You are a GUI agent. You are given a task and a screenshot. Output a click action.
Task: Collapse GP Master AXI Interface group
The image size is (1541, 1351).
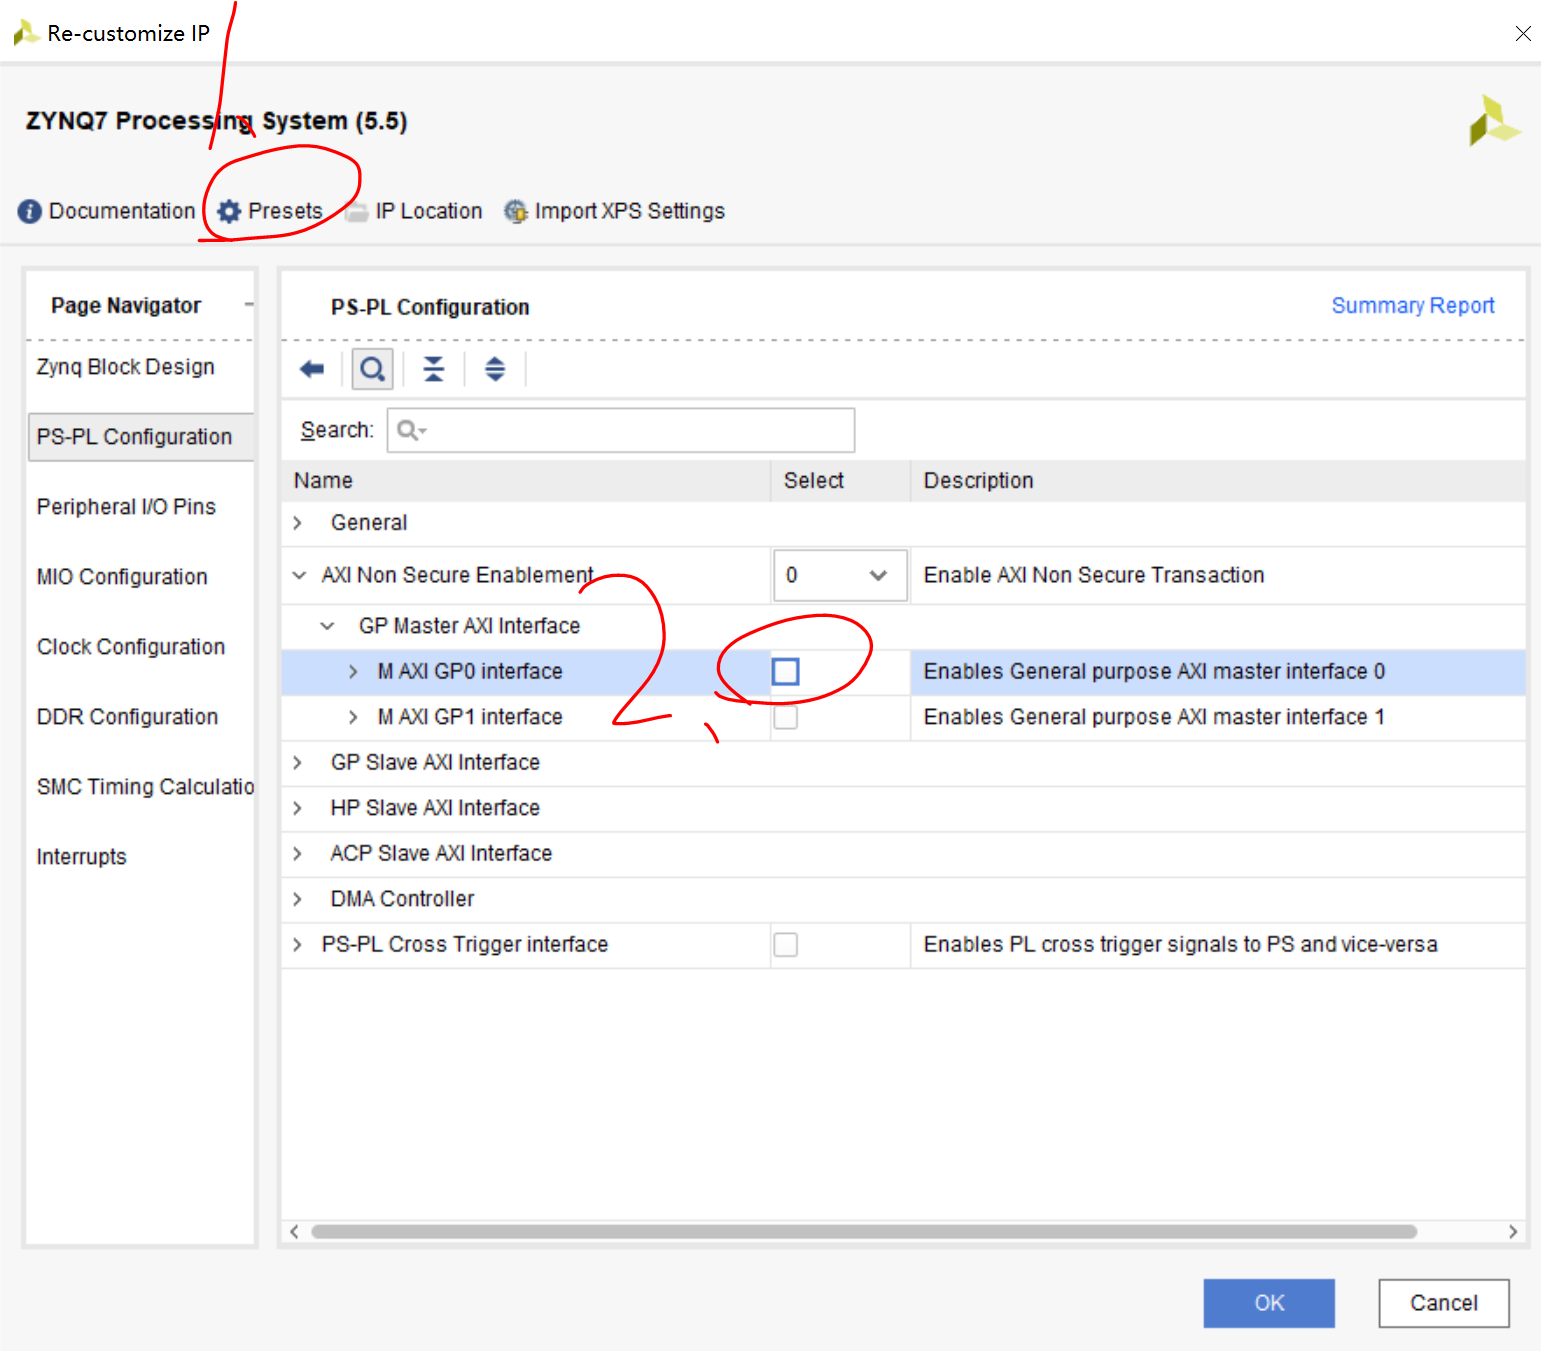pos(327,626)
